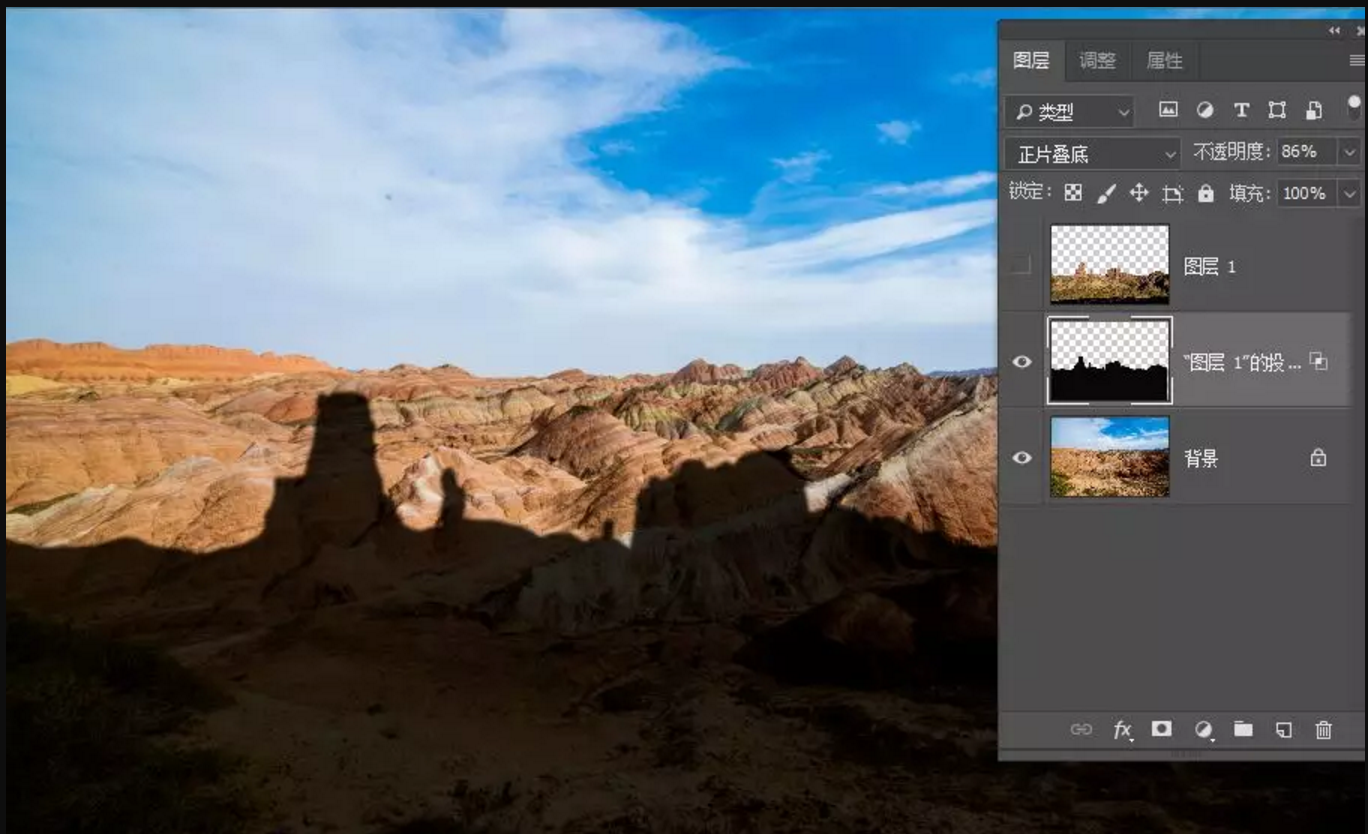Filter layers by type (T) layers icon
The image size is (1368, 834).
[1241, 110]
